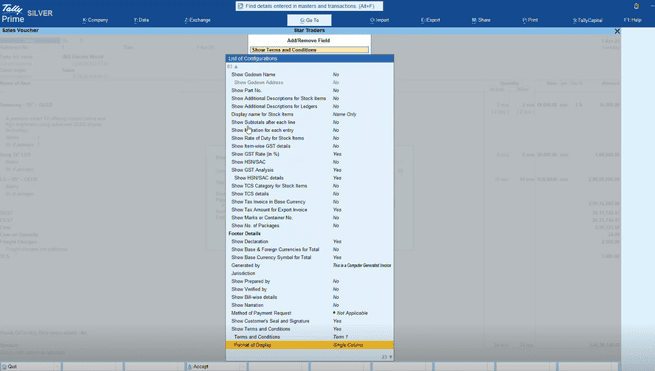Image resolution: width=655 pixels, height=371 pixels.
Task: Select Method of Payment Request option
Action: pyautogui.click(x=310, y=313)
